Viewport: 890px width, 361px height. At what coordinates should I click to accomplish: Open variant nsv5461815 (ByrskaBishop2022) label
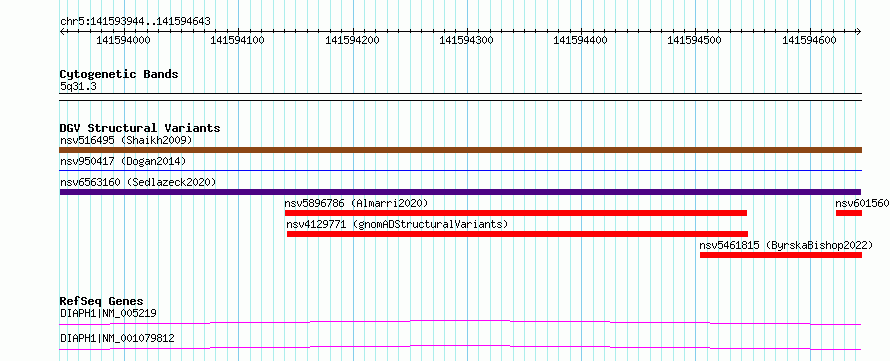[786, 245]
